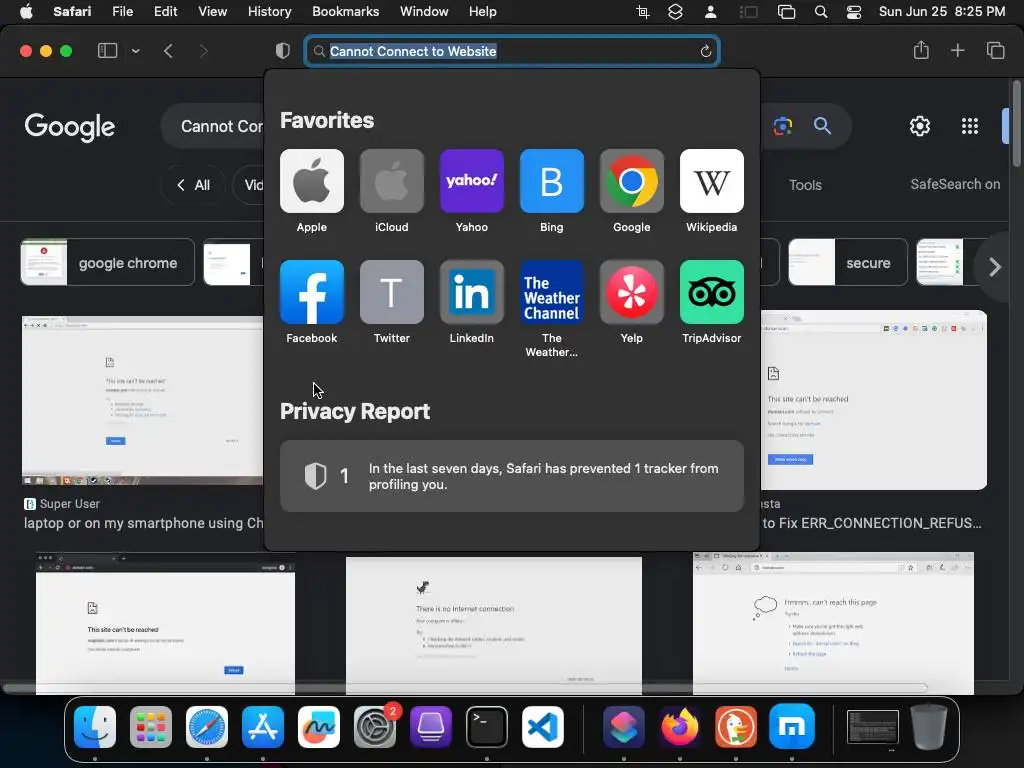This screenshot has width=1024, height=768.
Task: Select the secure suggestion chip
Action: (848, 263)
